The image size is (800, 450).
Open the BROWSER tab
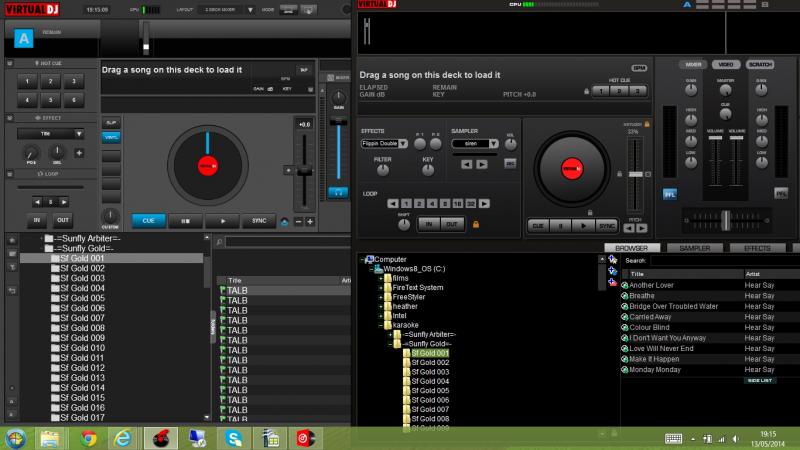coord(632,248)
